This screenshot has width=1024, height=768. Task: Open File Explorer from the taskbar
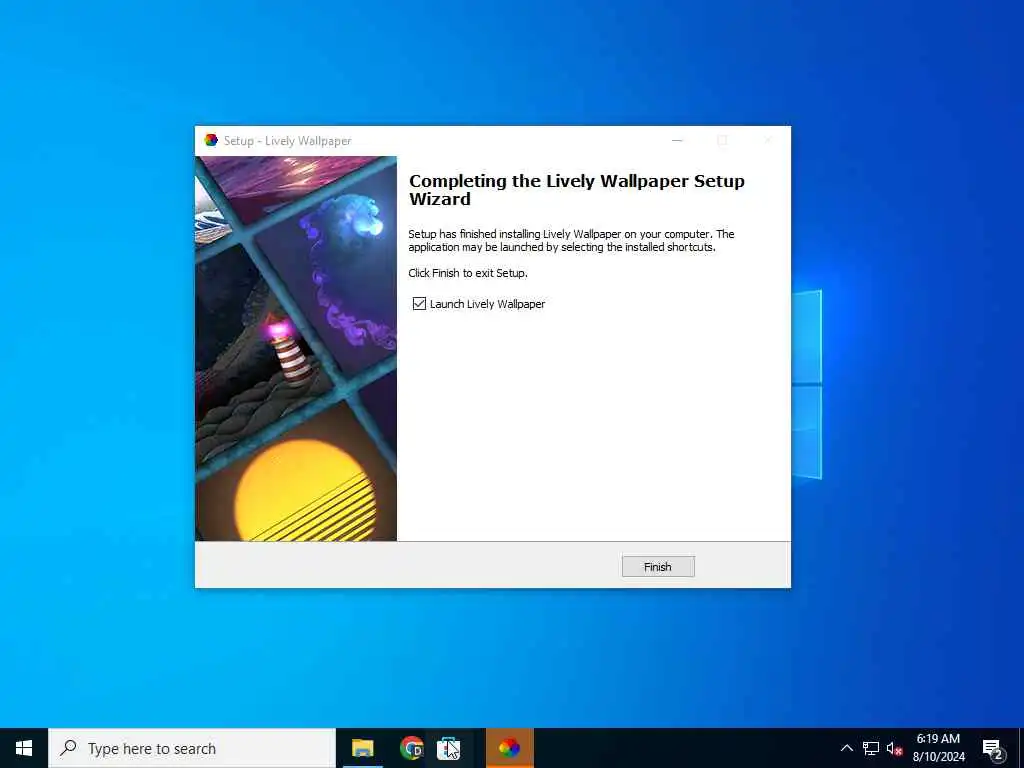(x=362, y=748)
